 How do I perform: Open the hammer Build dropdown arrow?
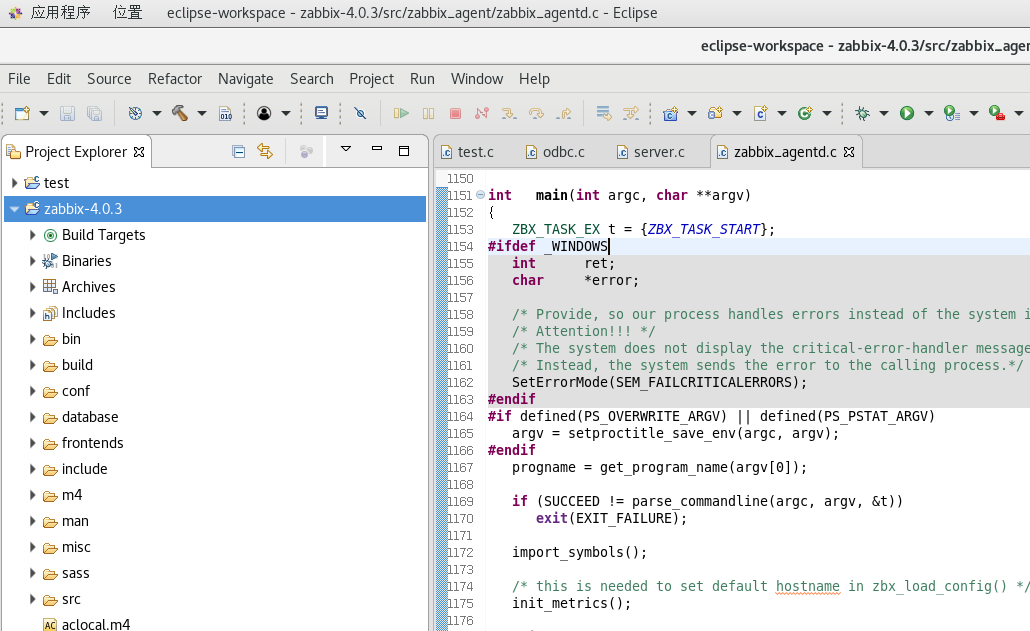pyautogui.click(x=202, y=113)
